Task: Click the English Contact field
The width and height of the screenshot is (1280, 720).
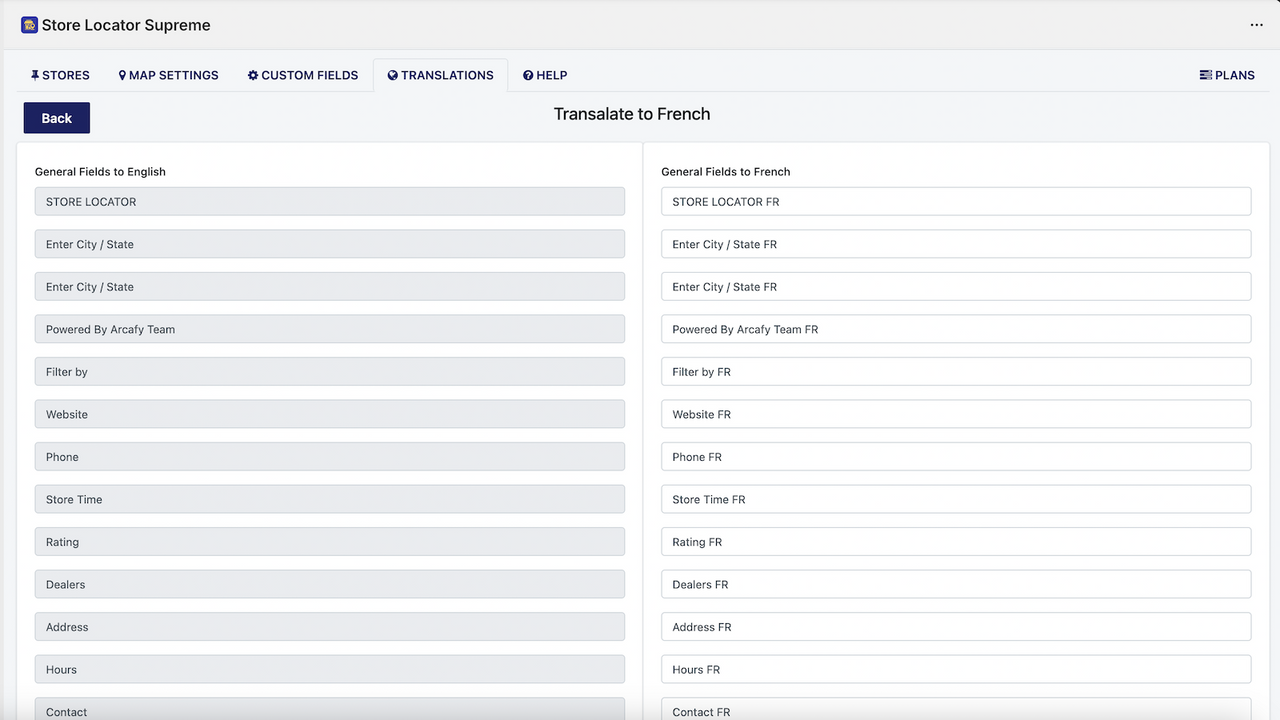Action: click(x=330, y=708)
